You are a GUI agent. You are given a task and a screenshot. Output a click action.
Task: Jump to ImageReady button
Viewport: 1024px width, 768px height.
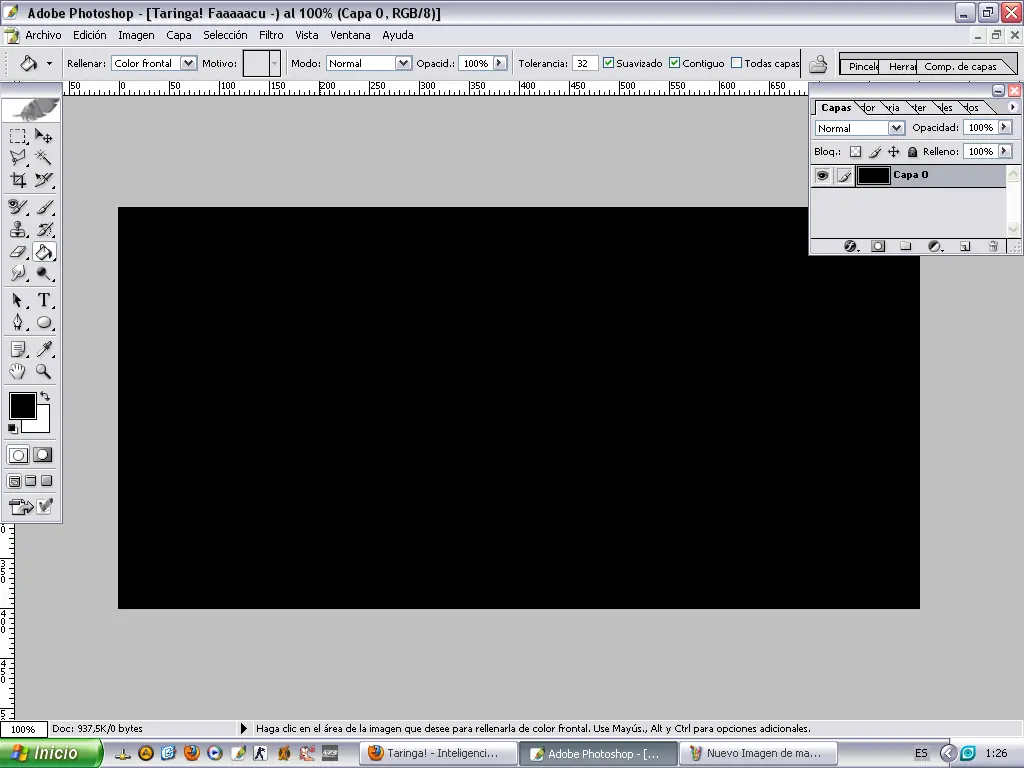tap(21, 507)
